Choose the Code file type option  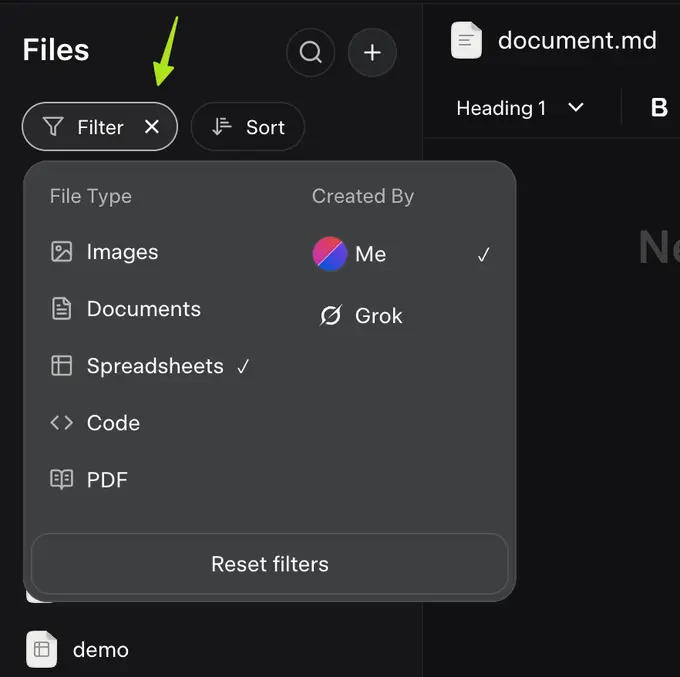(112, 423)
